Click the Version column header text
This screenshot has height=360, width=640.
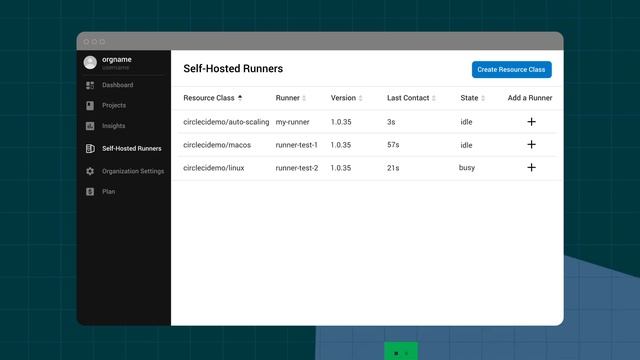343,98
